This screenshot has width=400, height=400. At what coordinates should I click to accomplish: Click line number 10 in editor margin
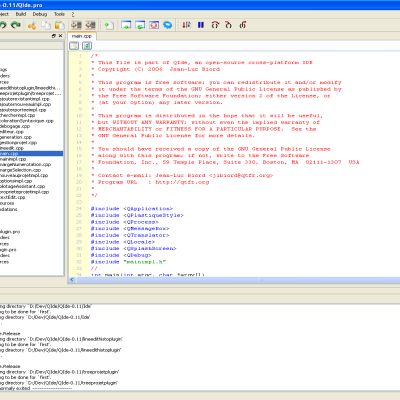click(x=79, y=116)
